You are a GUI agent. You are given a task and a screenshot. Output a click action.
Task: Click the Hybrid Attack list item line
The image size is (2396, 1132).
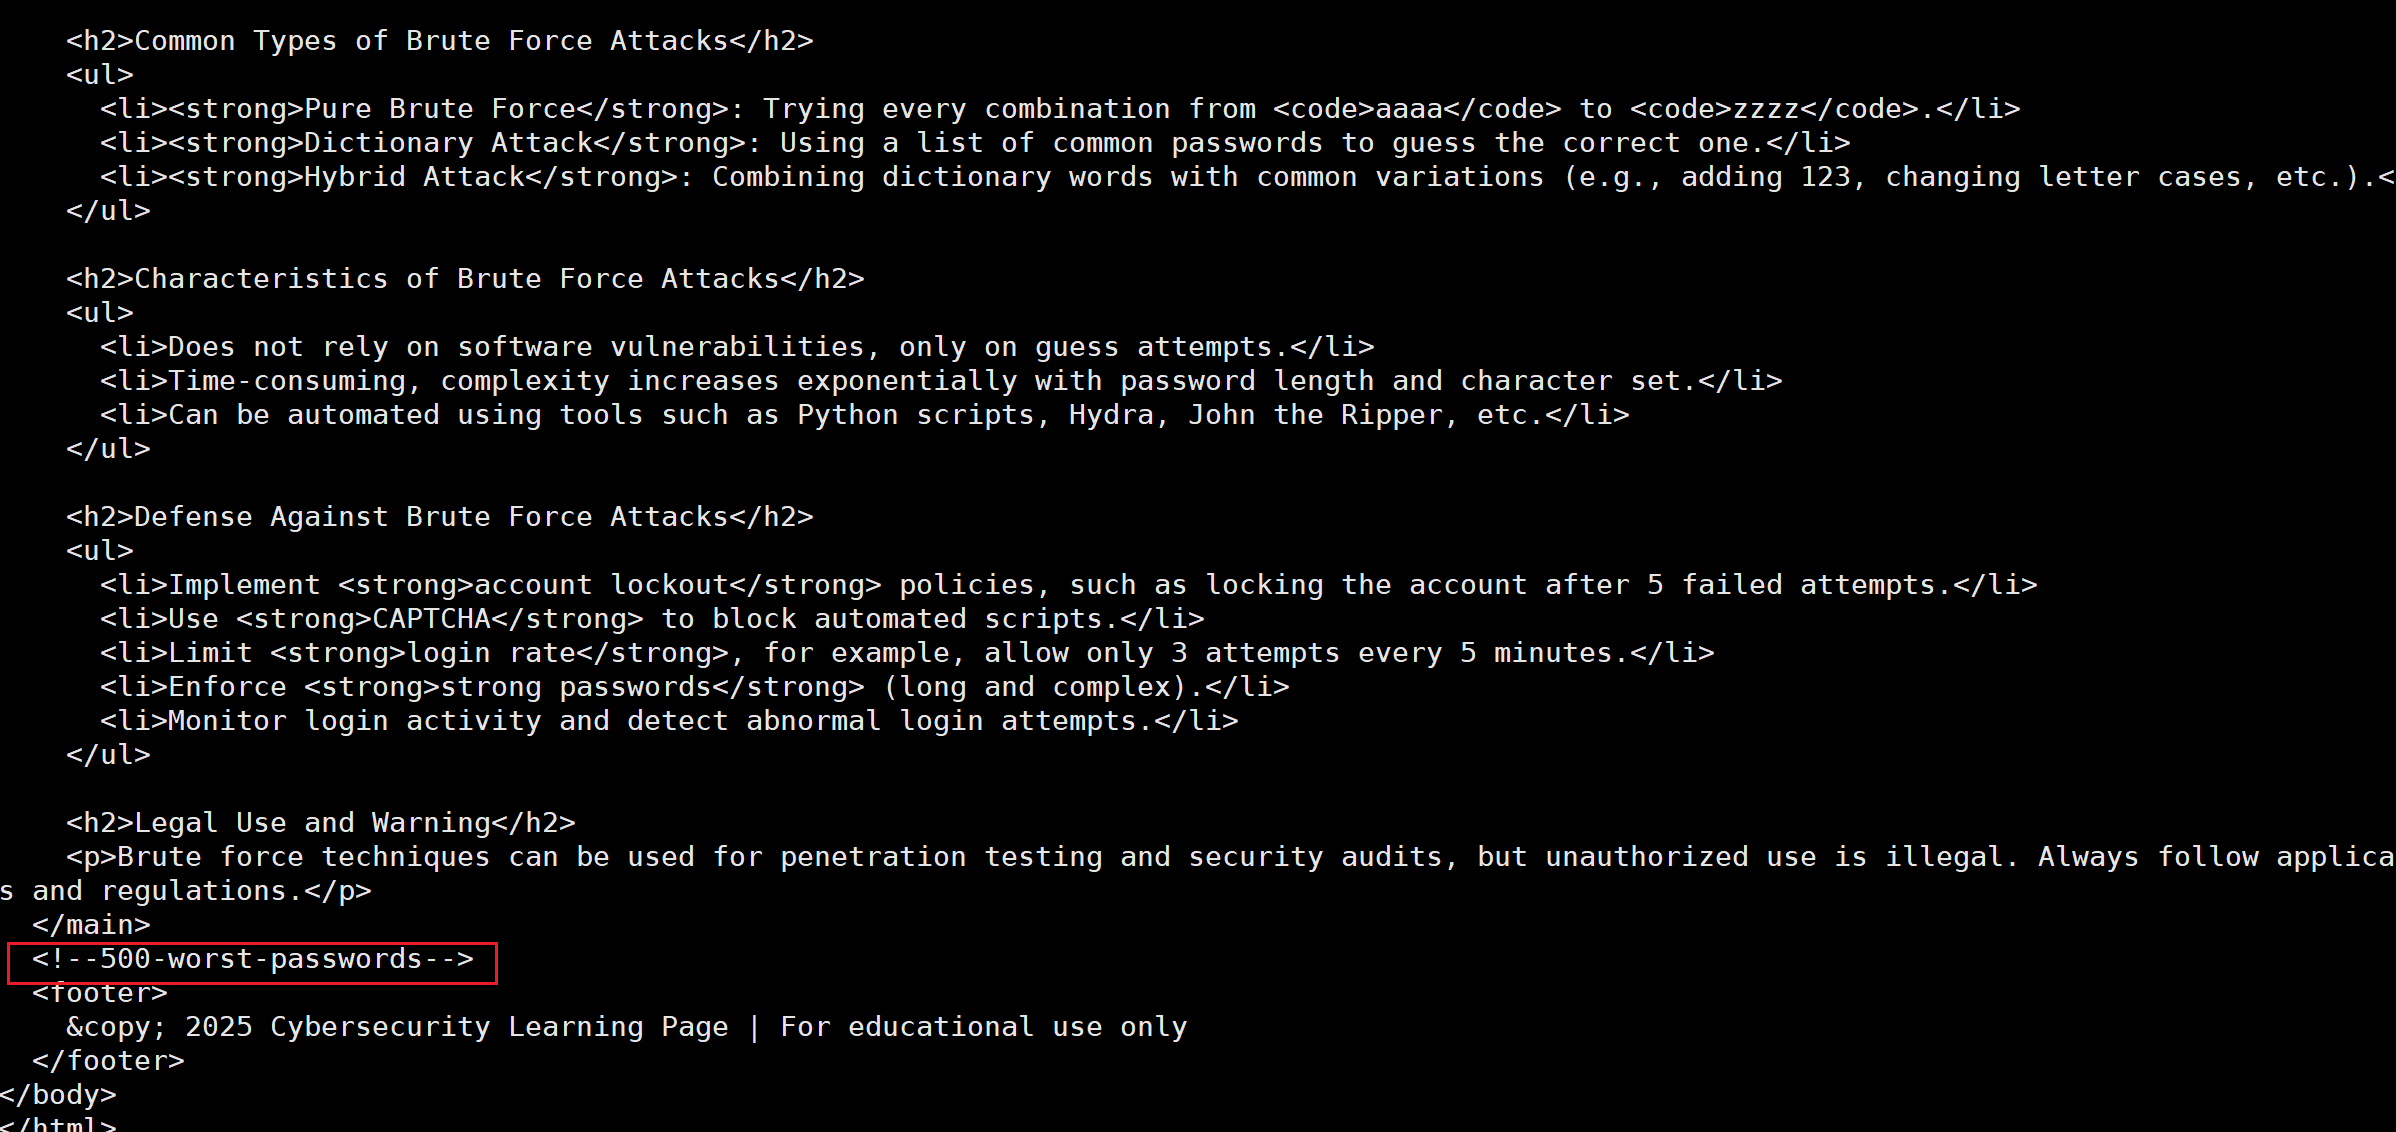pos(1247,177)
